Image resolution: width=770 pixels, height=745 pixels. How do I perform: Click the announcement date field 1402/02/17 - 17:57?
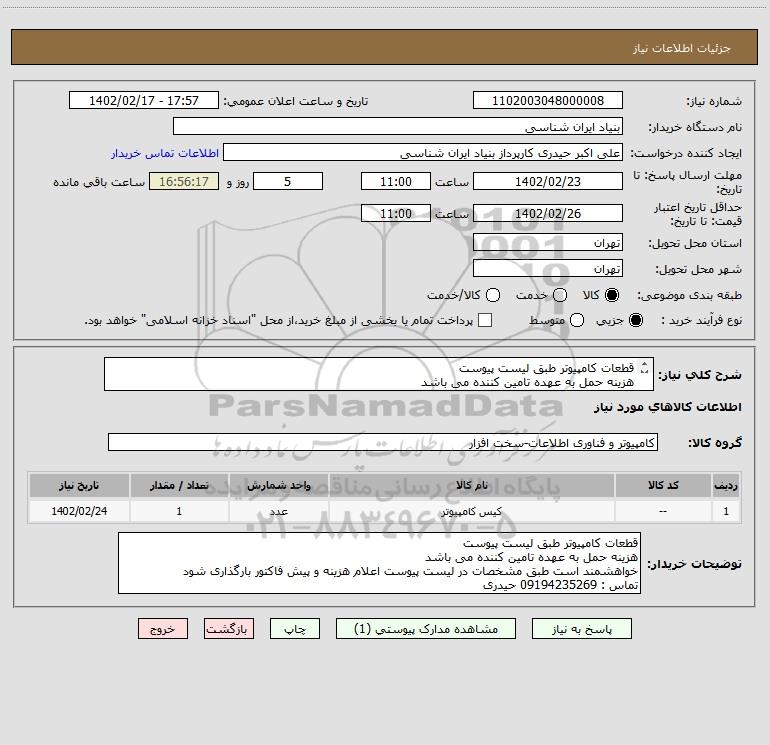tap(144, 100)
